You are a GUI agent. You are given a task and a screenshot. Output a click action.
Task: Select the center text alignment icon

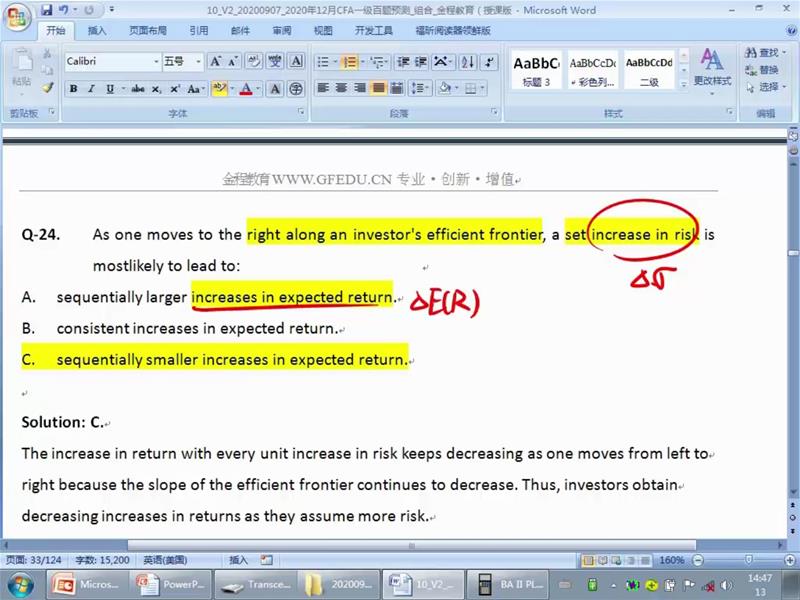(x=341, y=88)
